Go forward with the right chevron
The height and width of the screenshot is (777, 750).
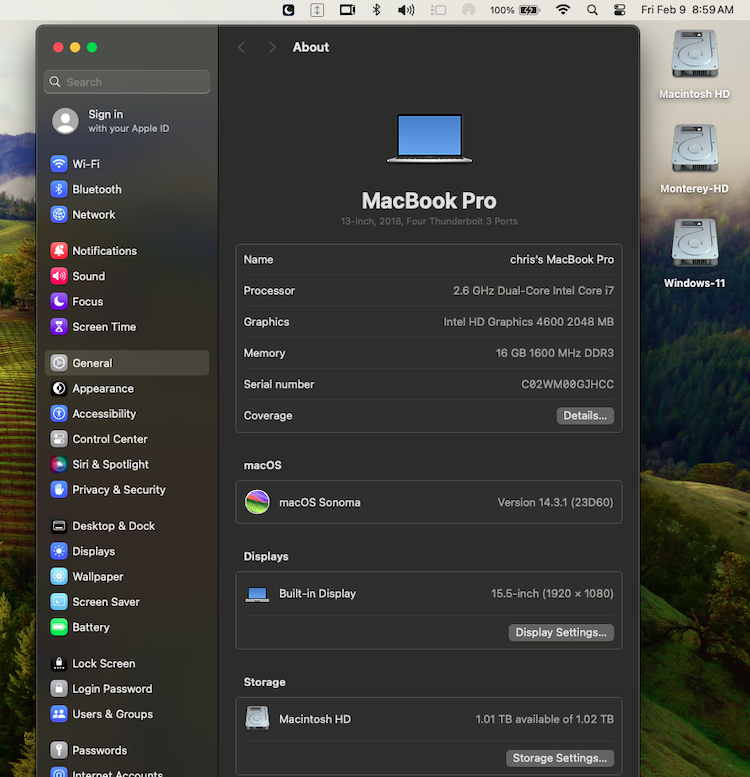click(x=271, y=47)
